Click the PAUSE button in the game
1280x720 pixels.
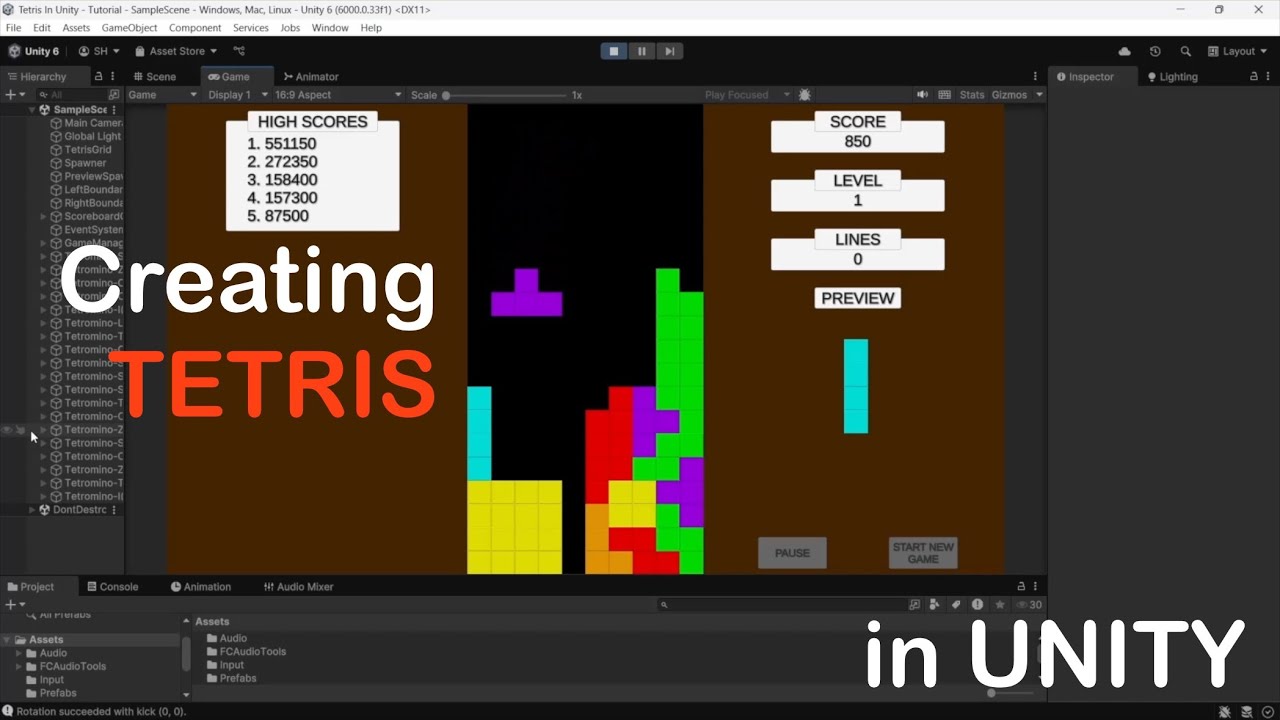(x=792, y=553)
